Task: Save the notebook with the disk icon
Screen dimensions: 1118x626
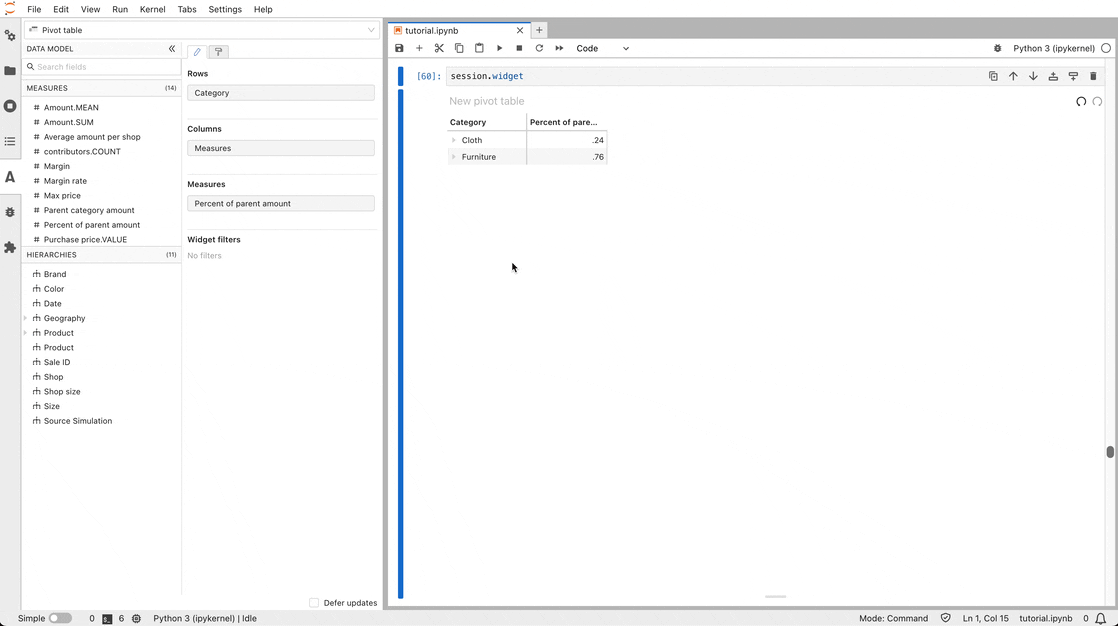Action: click(x=399, y=48)
